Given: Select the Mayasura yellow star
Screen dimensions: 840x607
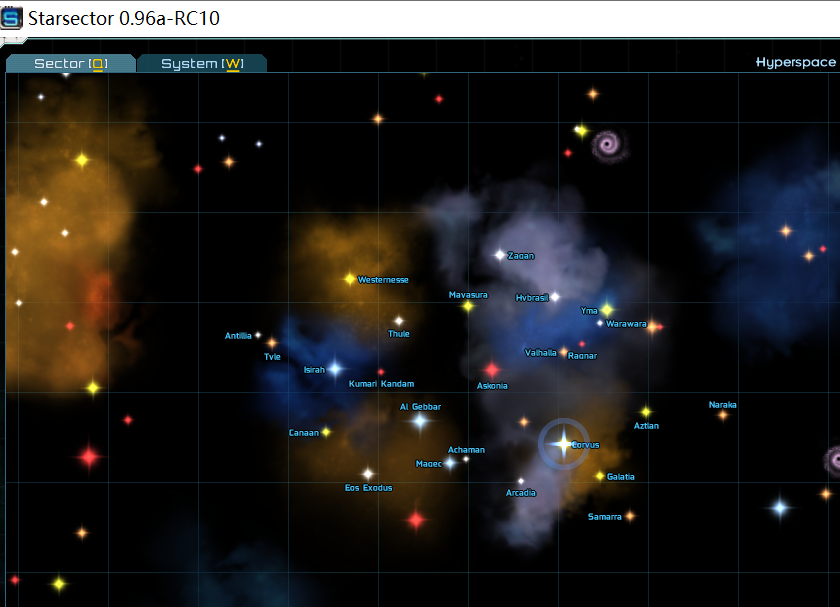Looking at the screenshot, I should tap(468, 306).
